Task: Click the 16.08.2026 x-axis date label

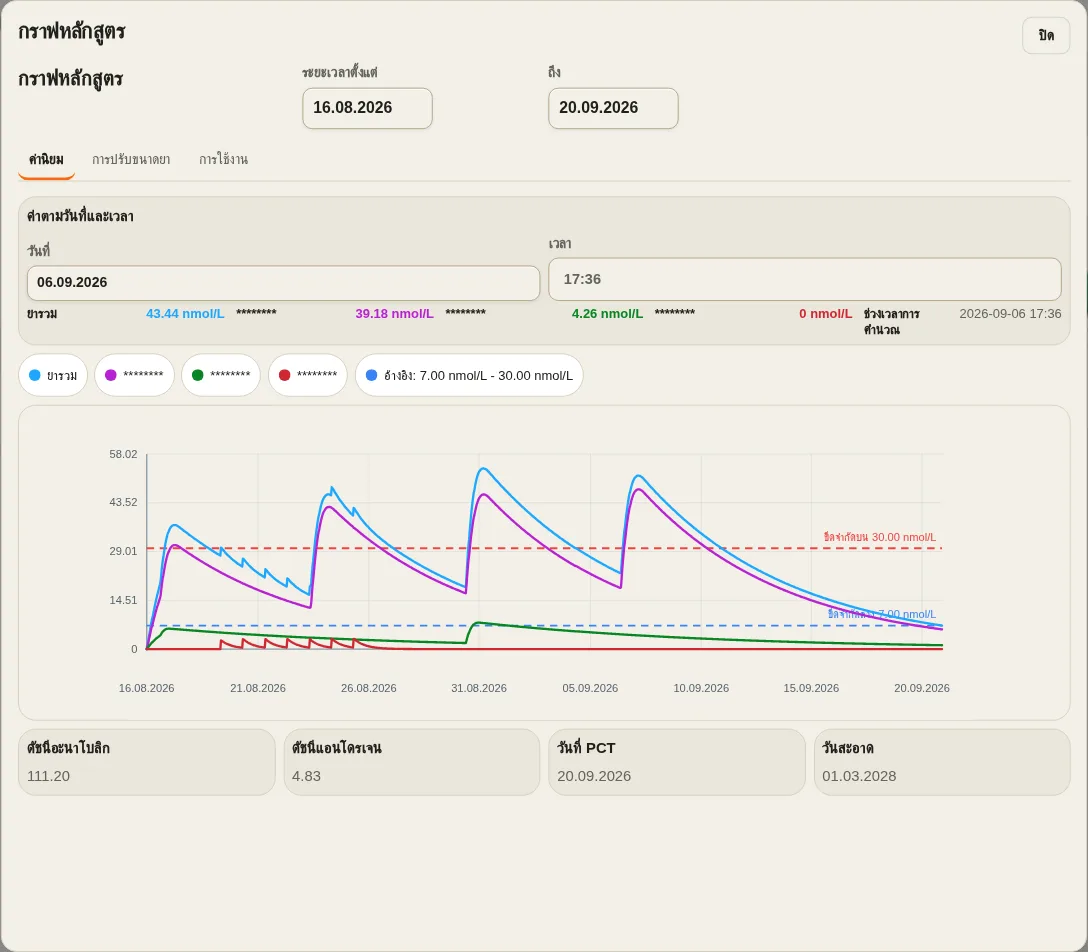Action: pos(146,688)
